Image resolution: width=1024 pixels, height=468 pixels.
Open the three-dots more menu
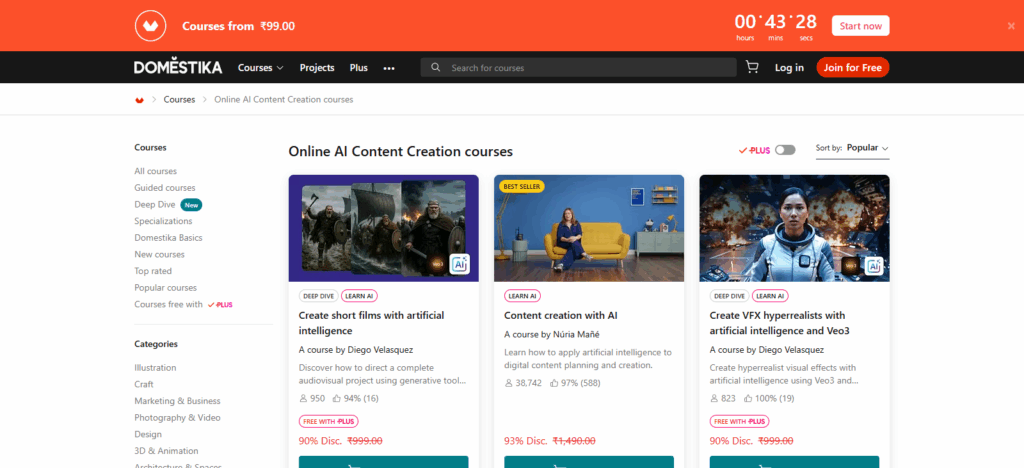[389, 68]
